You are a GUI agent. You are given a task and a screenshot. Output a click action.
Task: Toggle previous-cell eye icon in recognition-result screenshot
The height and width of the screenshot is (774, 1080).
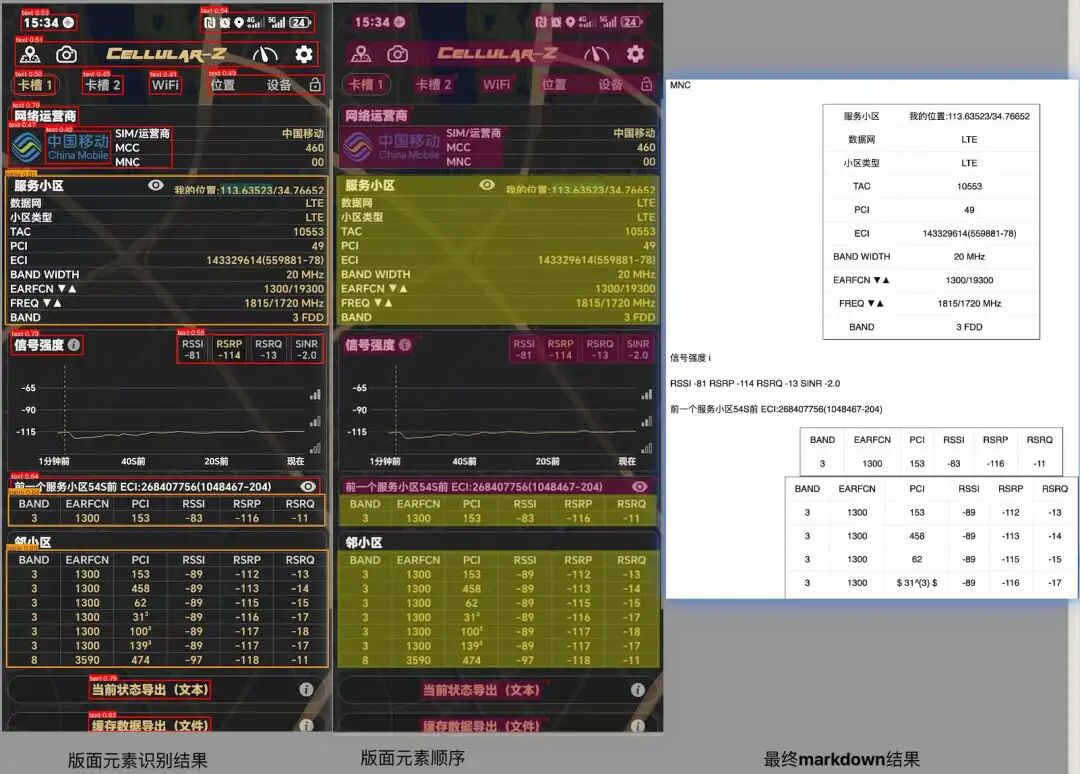[x=308, y=486]
